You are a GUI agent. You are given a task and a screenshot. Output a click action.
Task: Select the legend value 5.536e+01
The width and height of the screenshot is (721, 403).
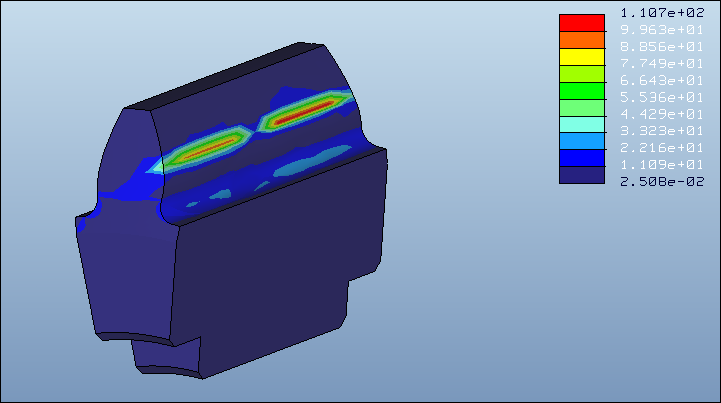[662, 97]
